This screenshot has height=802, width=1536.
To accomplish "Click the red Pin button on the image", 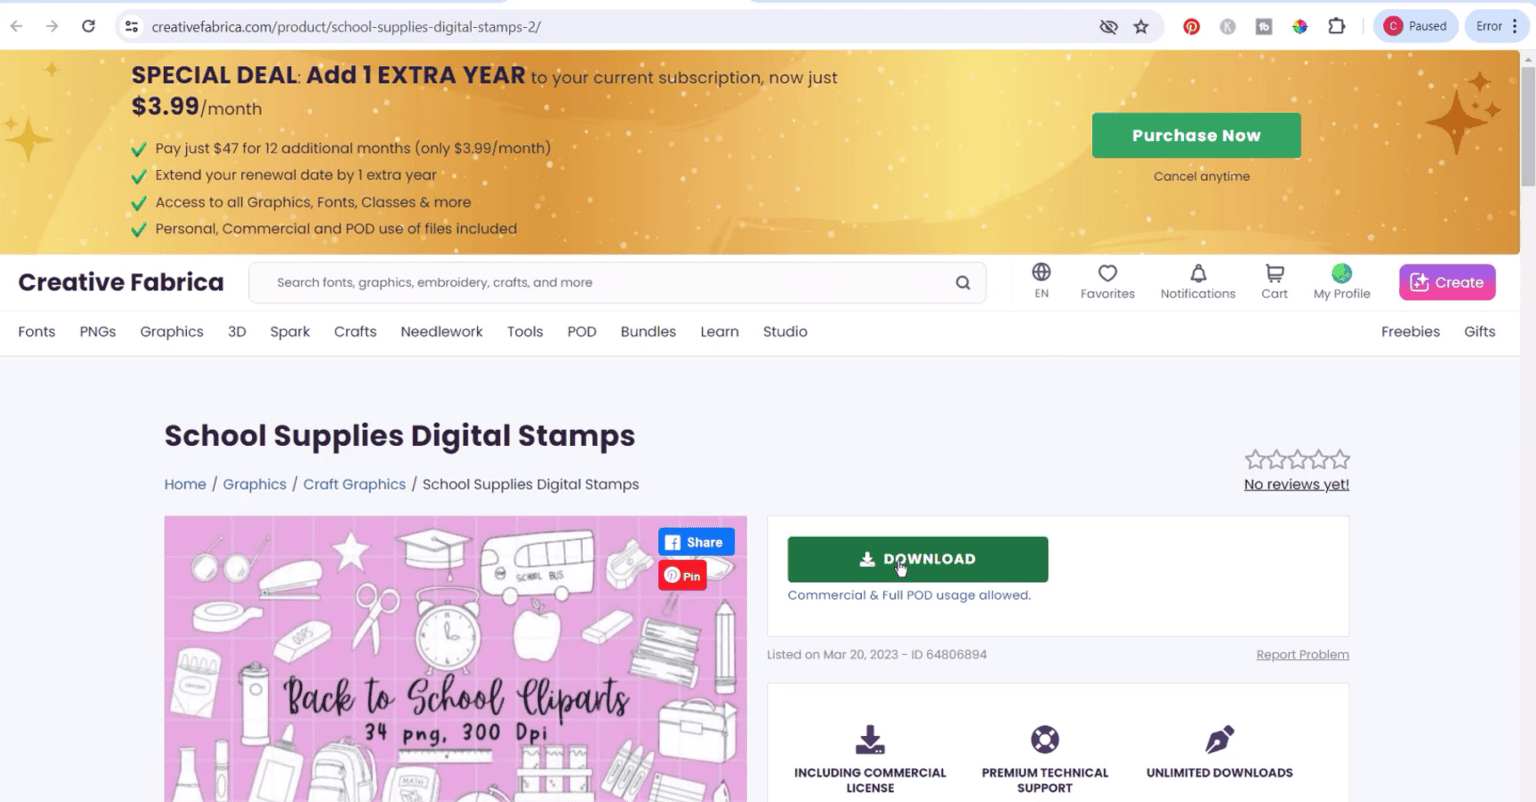I will [x=682, y=575].
